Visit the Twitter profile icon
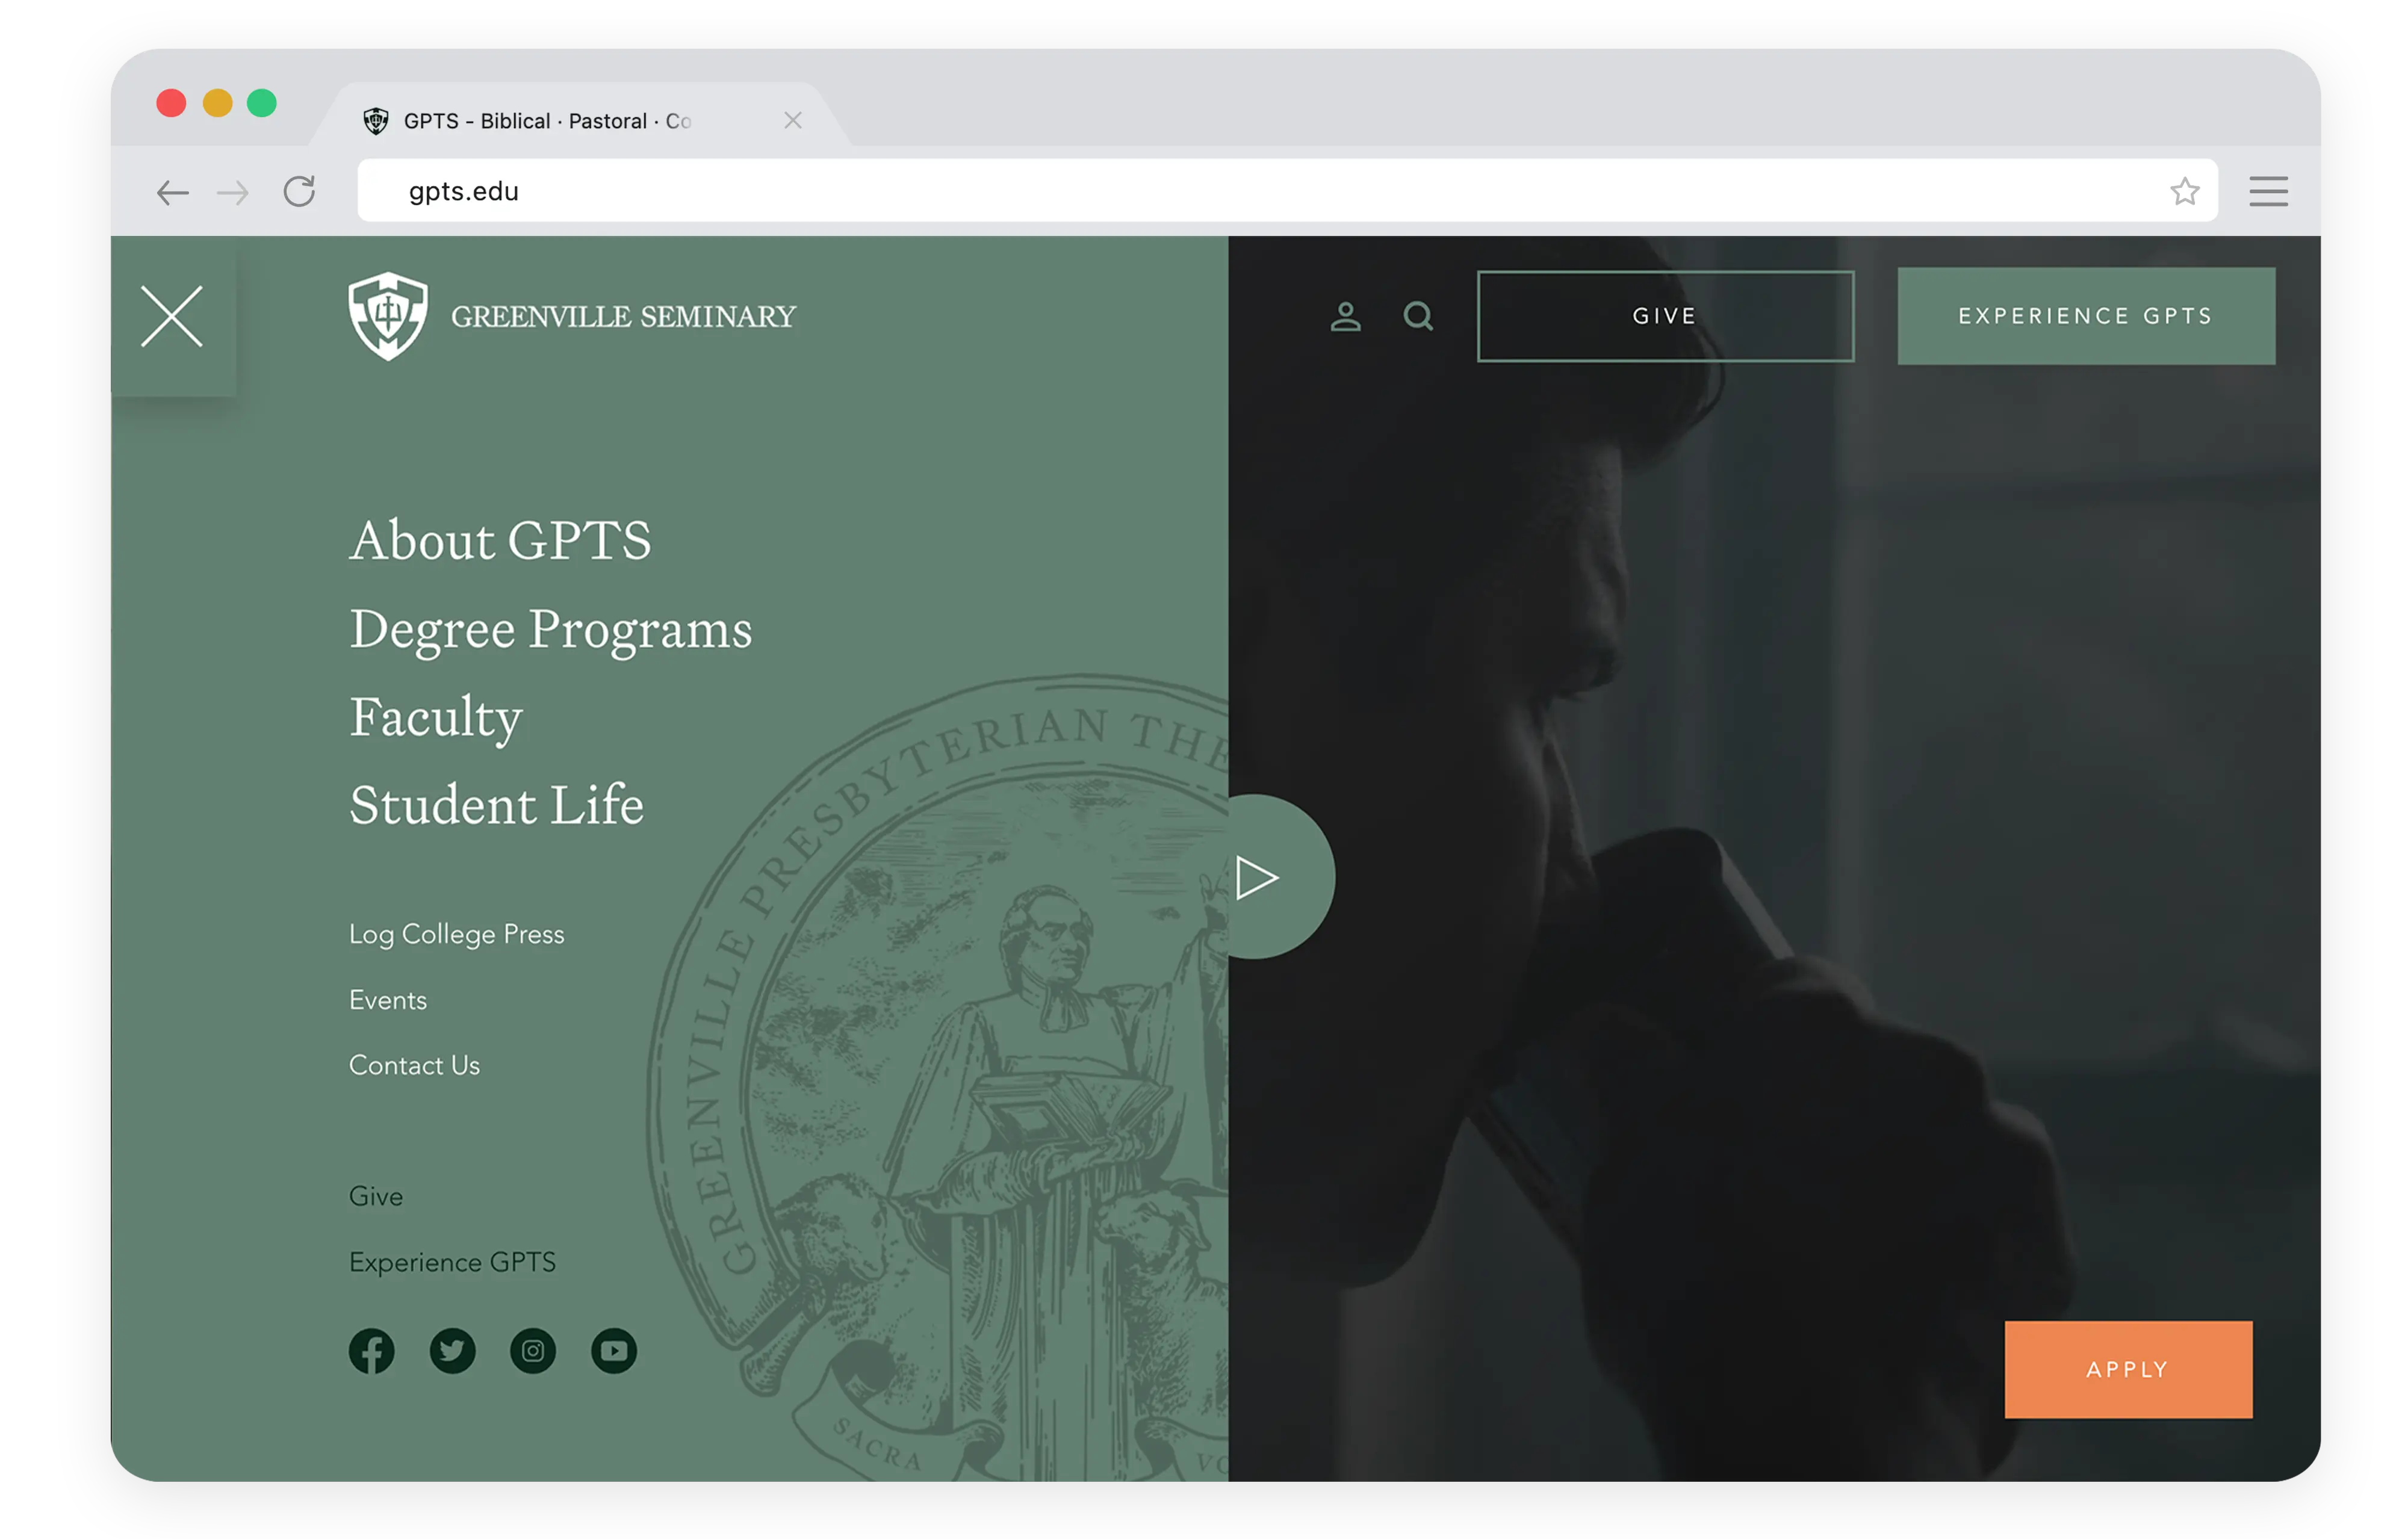This screenshot has width=2408, height=1539. tap(452, 1351)
